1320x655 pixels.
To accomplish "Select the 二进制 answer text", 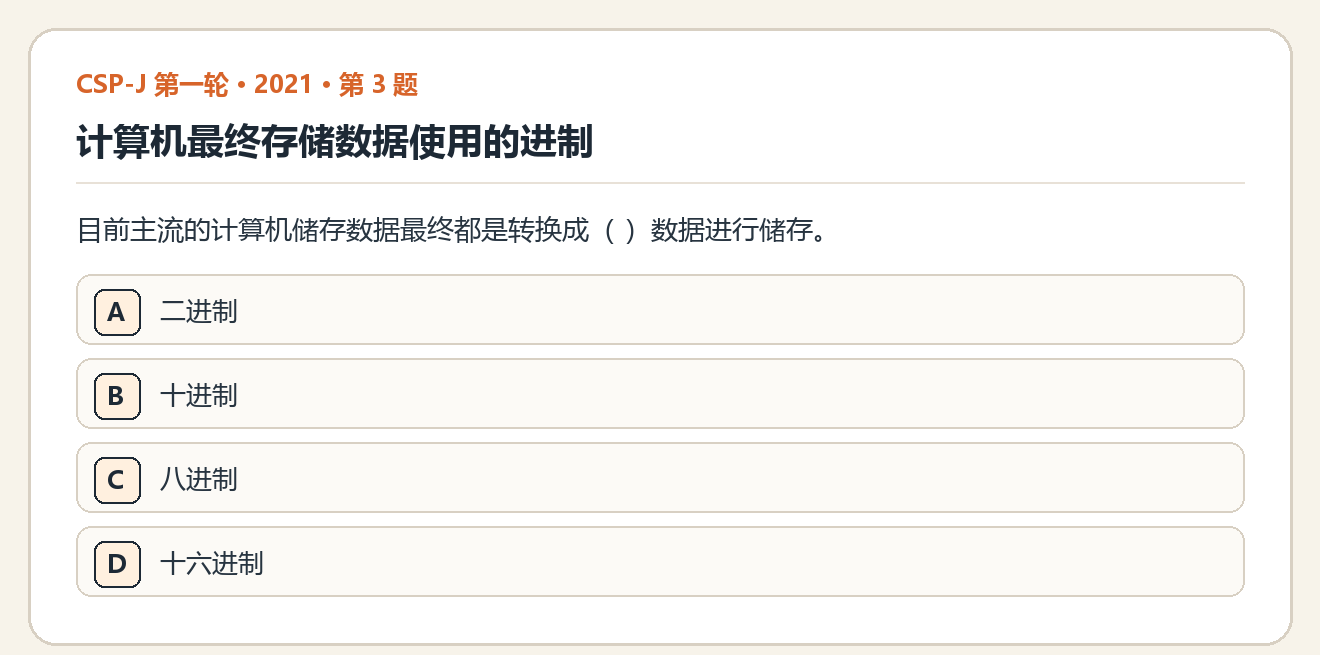I will point(199,311).
